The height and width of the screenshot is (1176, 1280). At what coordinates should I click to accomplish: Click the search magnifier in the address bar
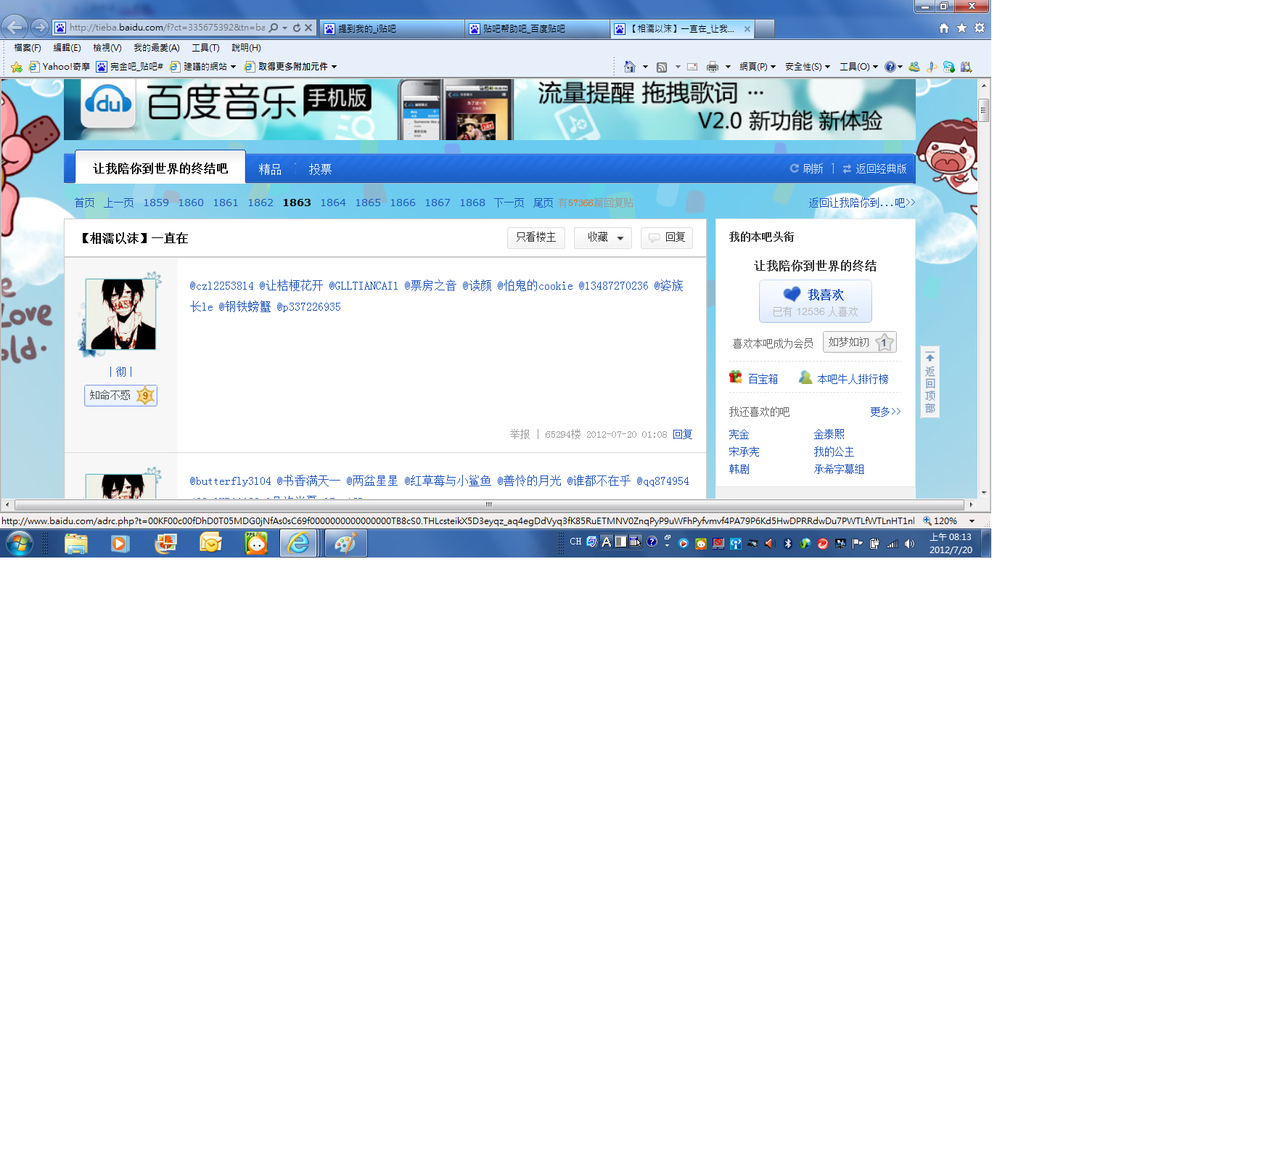[273, 28]
